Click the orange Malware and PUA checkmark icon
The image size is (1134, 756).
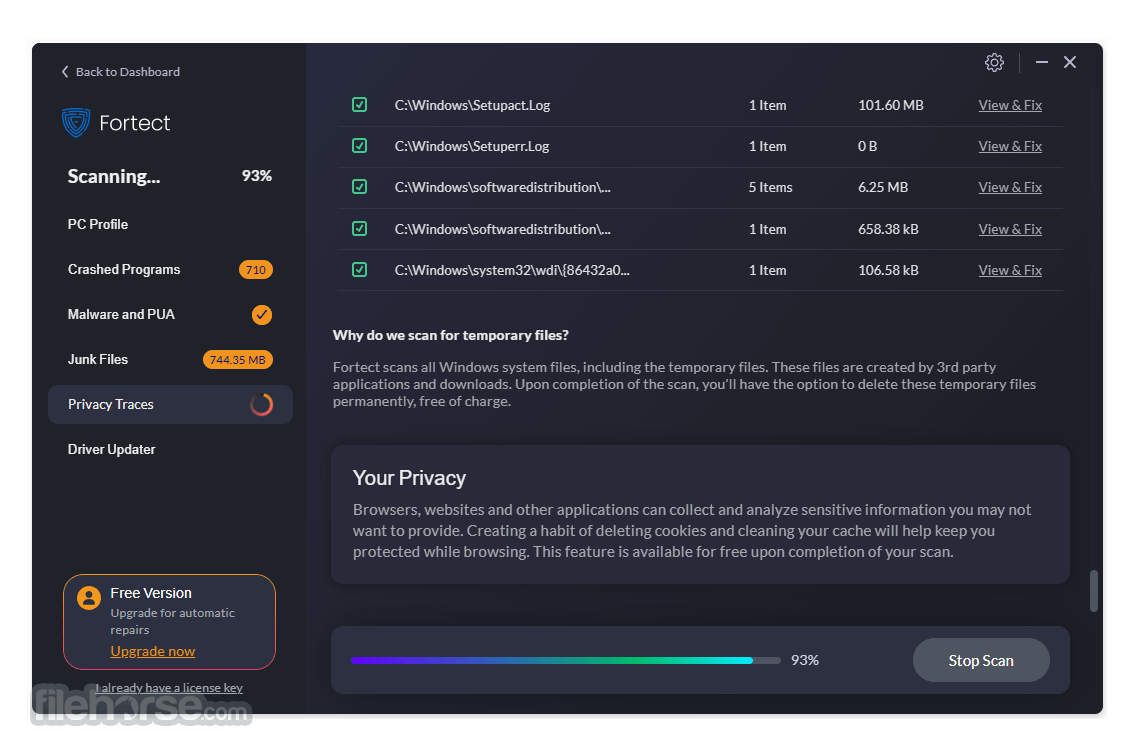261,315
